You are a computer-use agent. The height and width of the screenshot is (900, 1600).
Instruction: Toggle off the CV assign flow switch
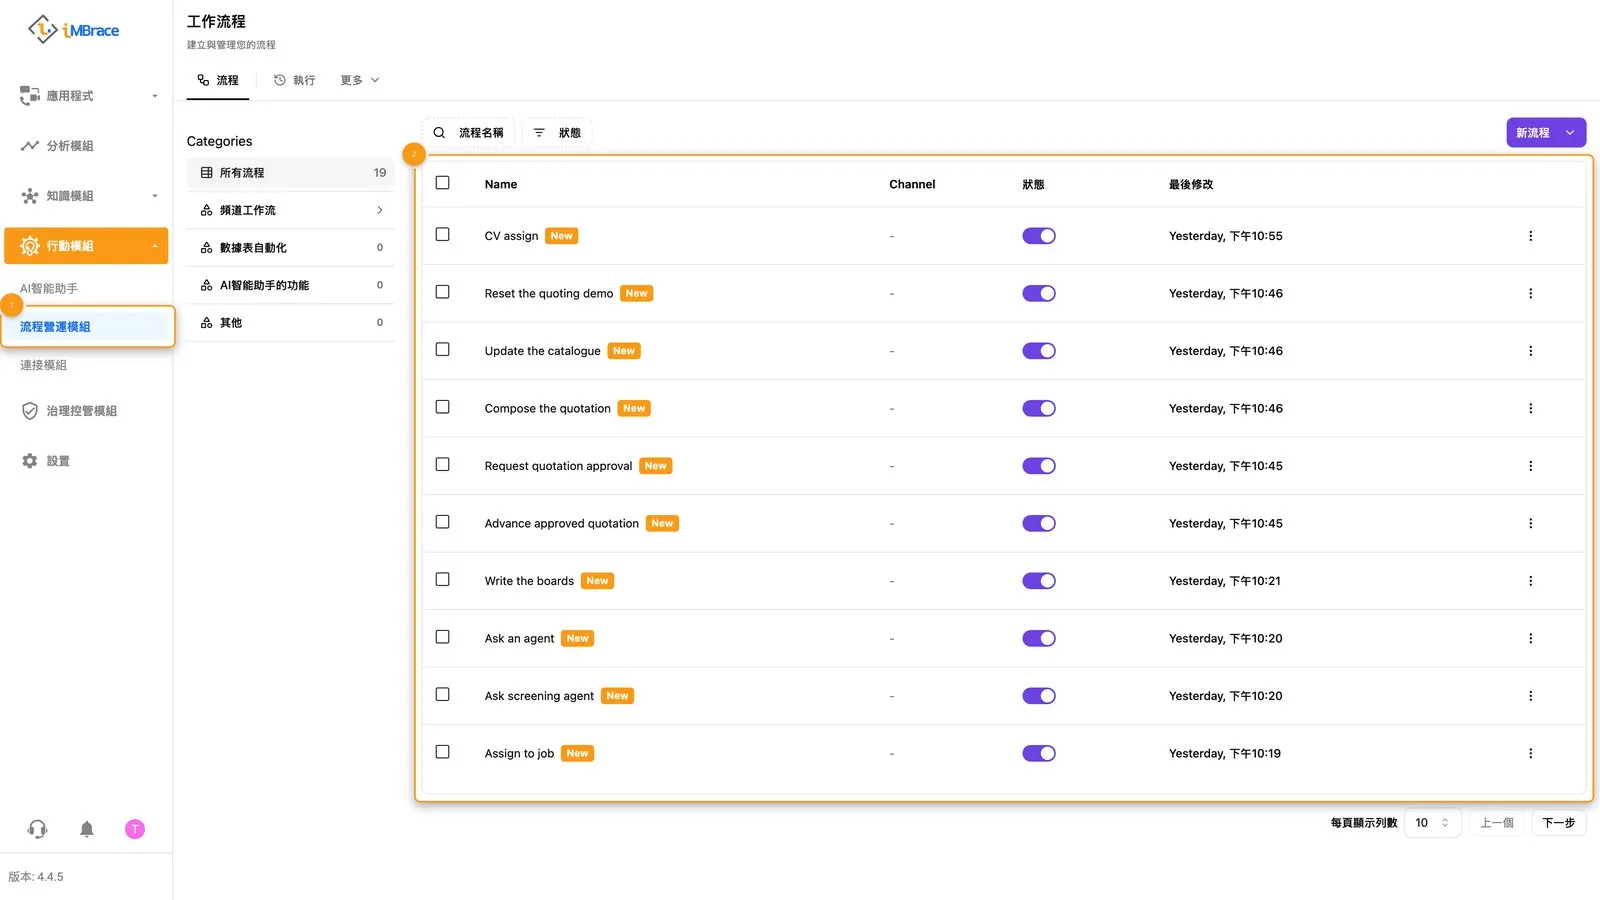tap(1039, 236)
